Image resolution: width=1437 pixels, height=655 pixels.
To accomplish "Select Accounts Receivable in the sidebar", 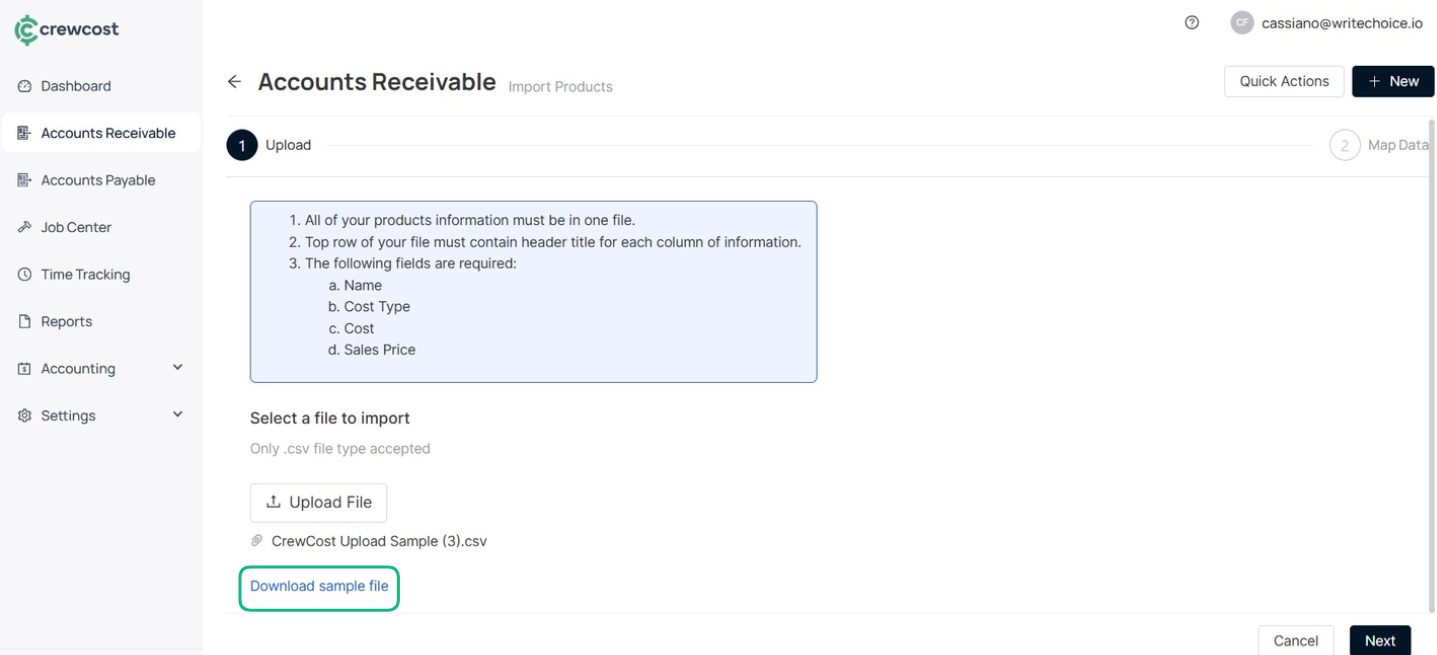I will 107,133.
